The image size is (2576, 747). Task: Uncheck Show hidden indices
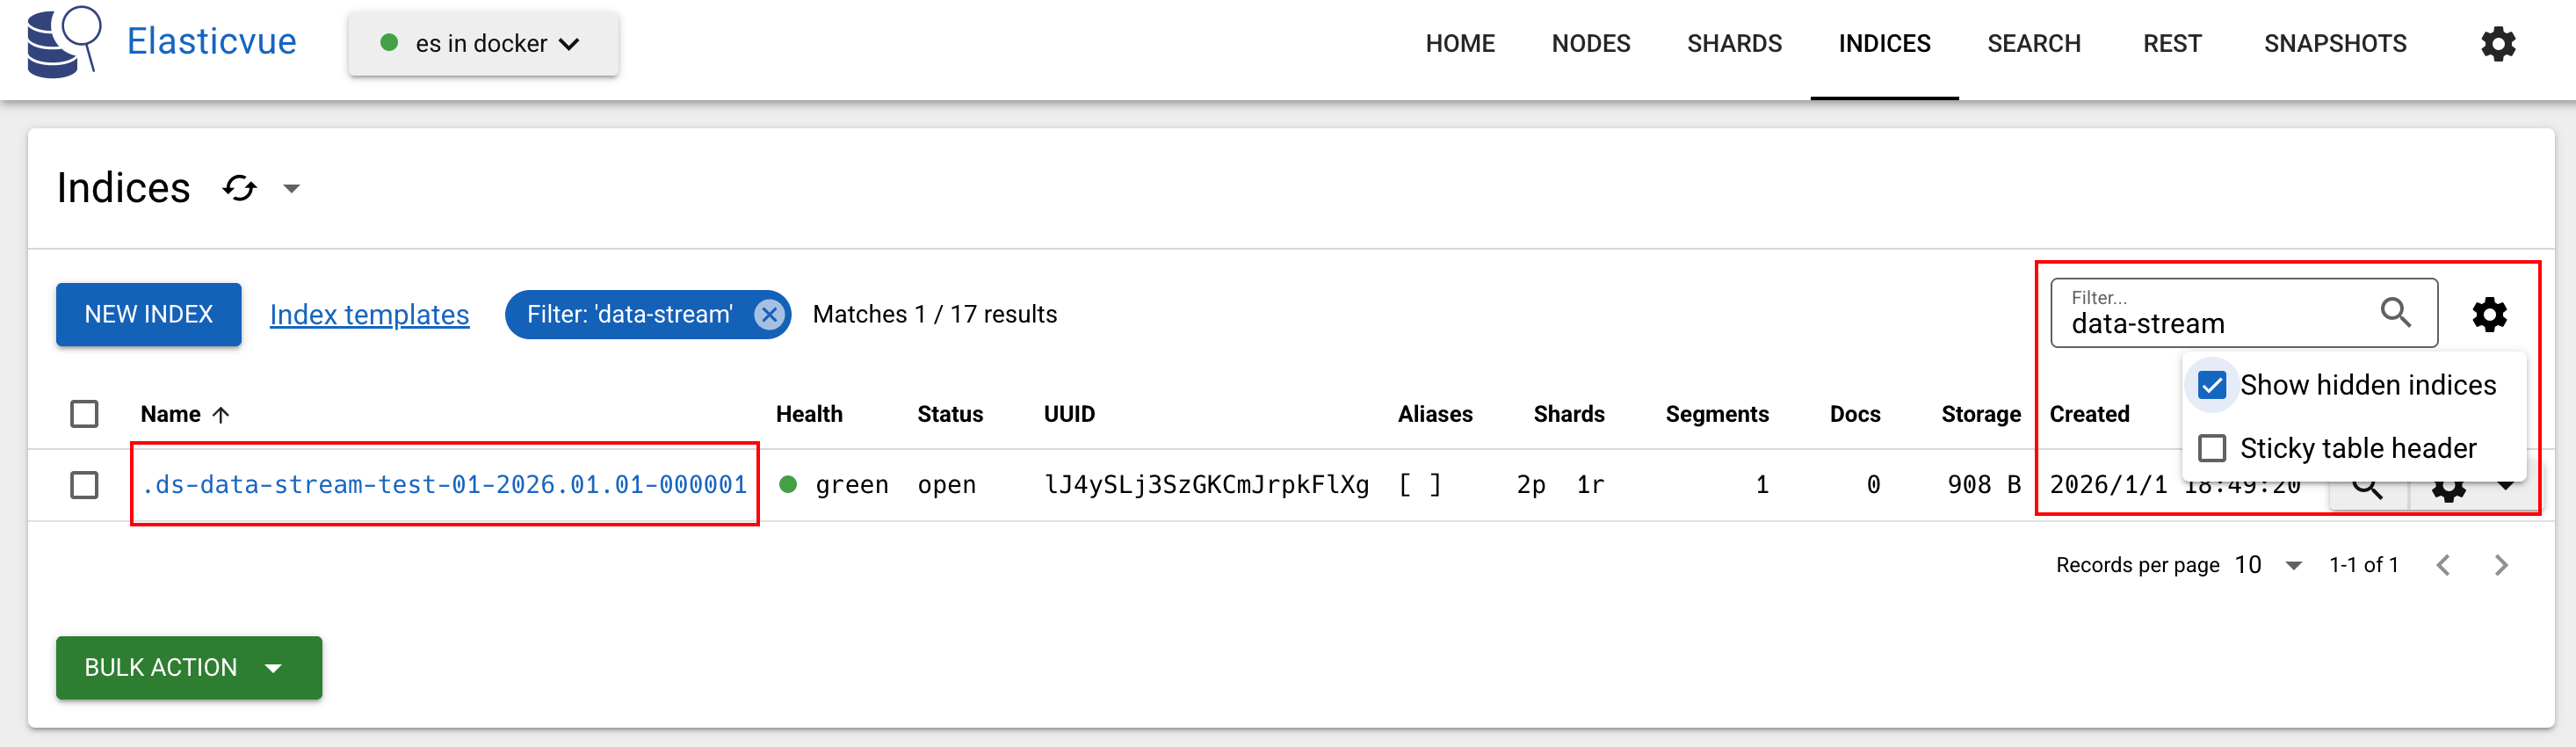tap(2211, 385)
